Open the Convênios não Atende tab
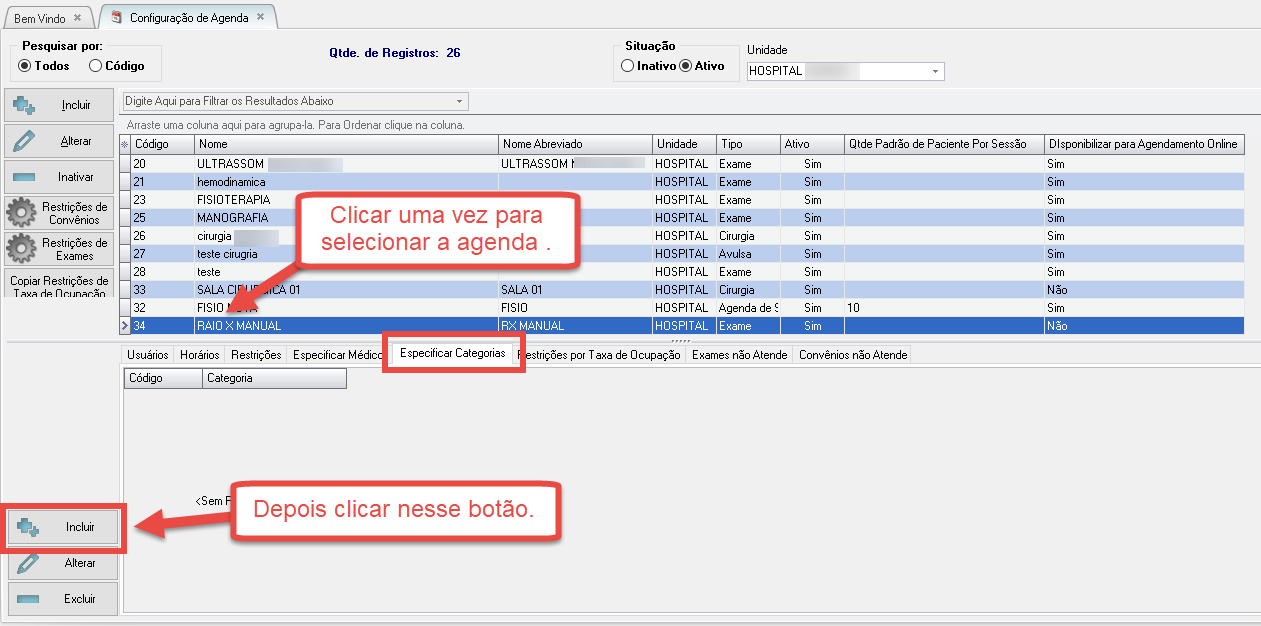This screenshot has height=626, width=1261. [852, 355]
